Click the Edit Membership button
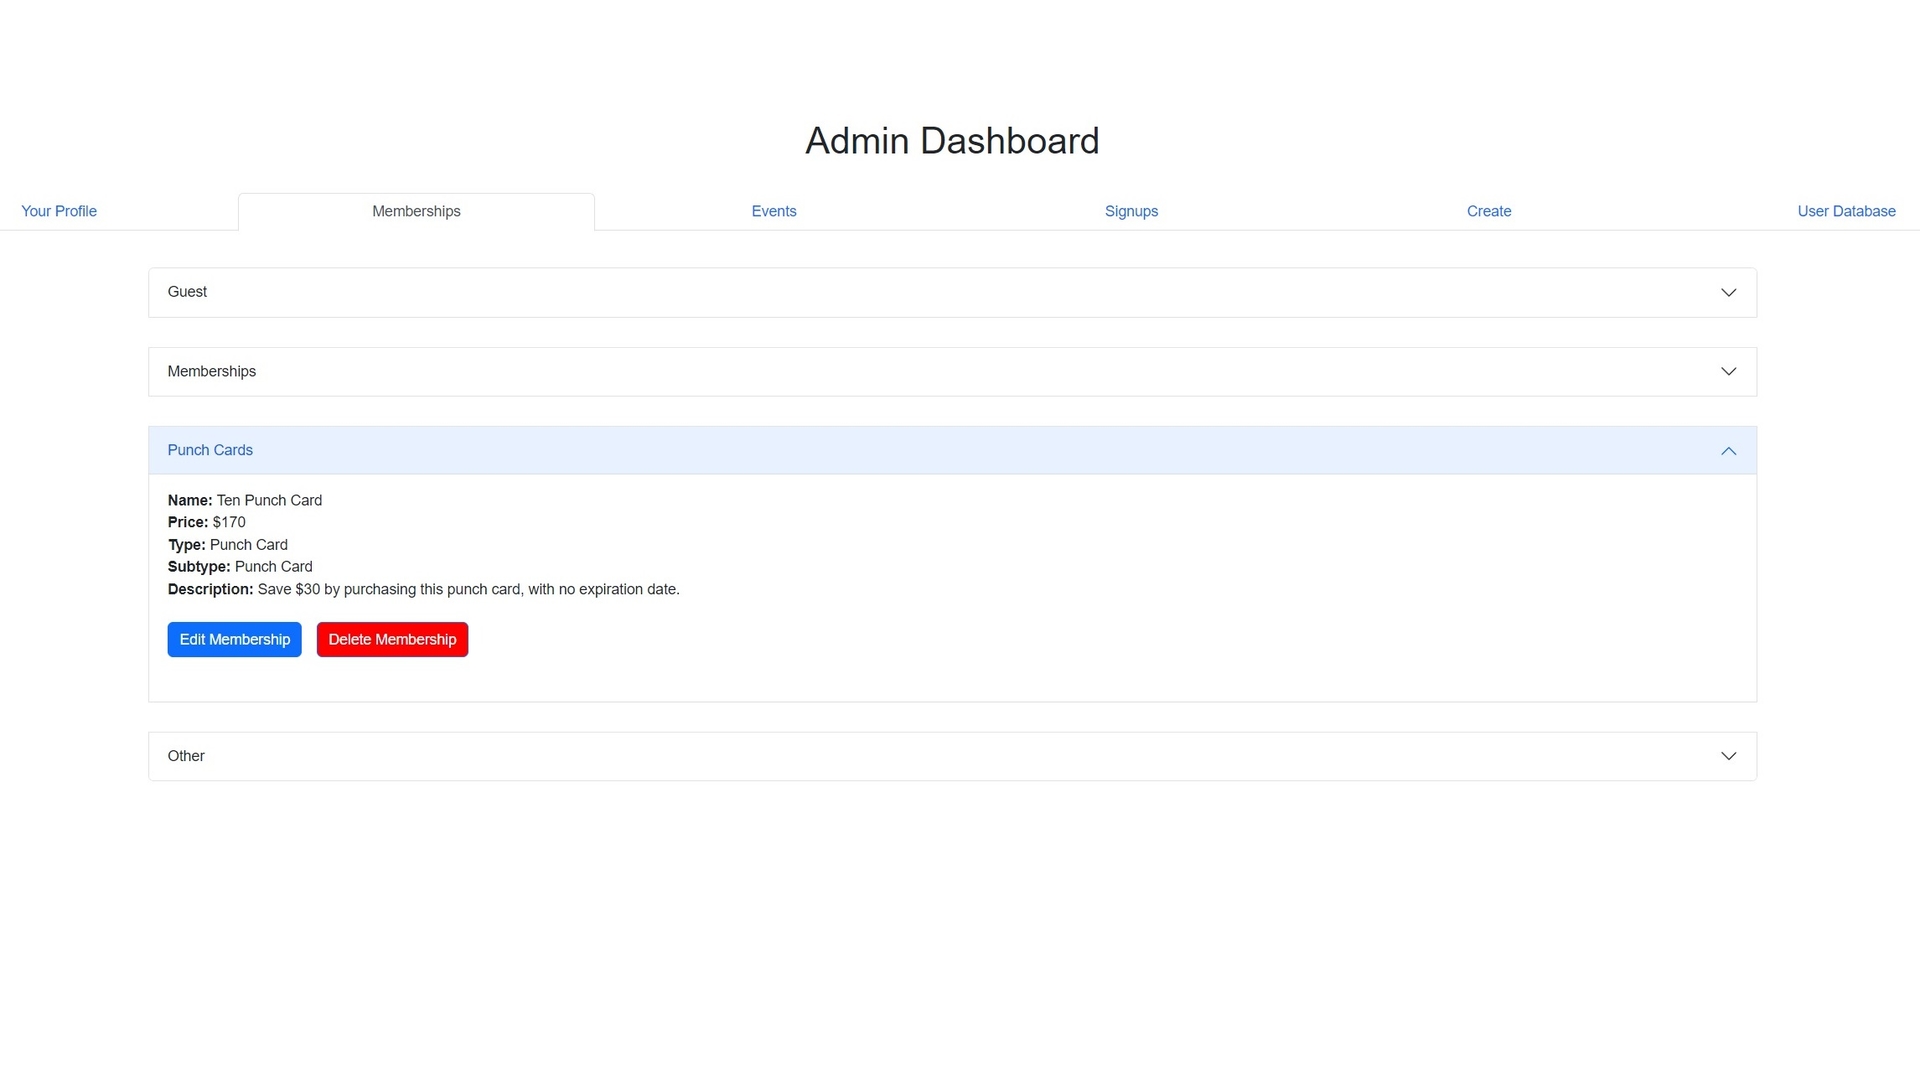The width and height of the screenshot is (1920, 1078). [234, 640]
